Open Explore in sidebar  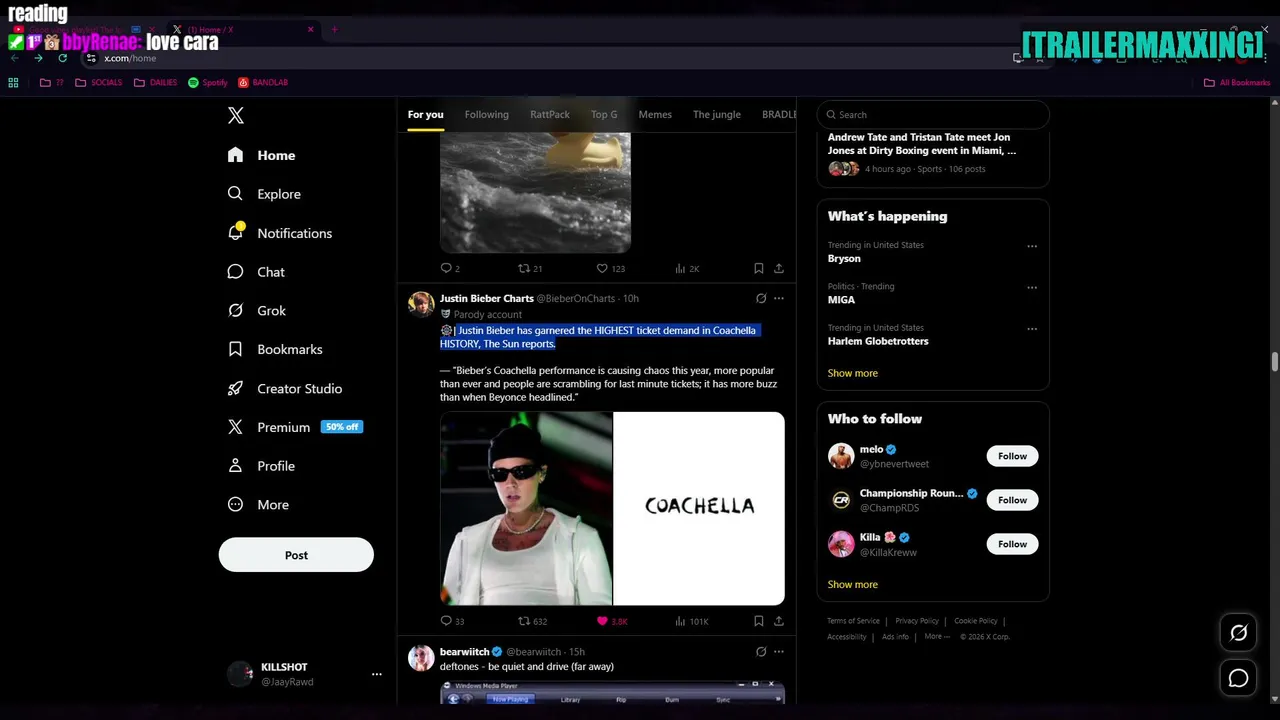[264, 194]
